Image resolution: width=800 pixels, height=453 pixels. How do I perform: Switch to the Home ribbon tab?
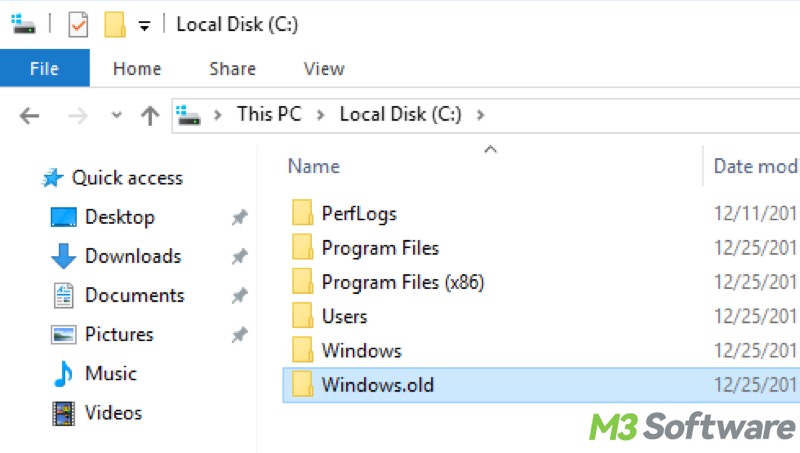point(137,69)
